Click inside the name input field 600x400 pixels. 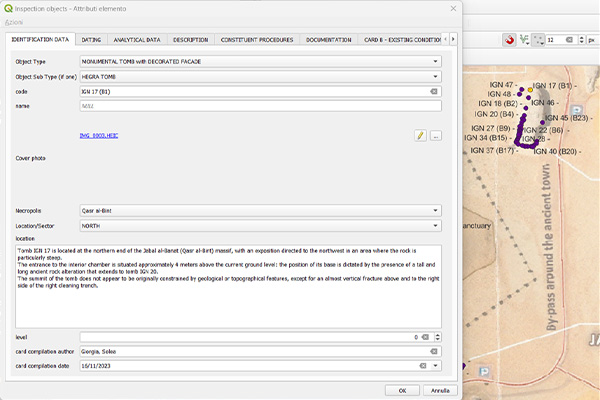(x=255, y=106)
